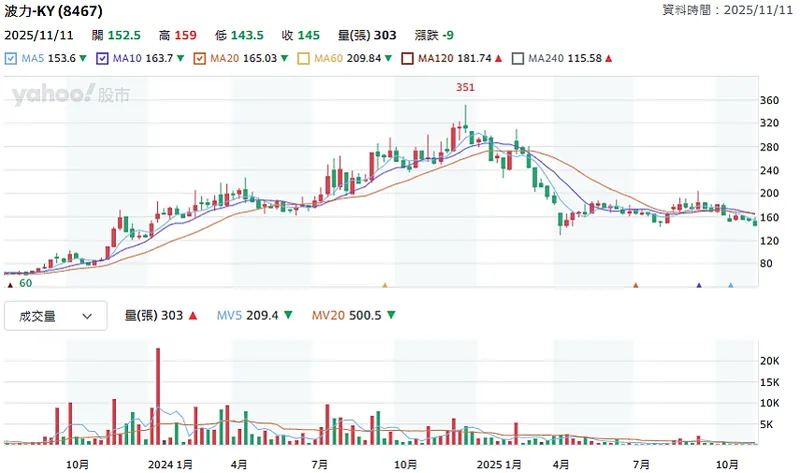Click the MA5 value 153.6

(62, 59)
